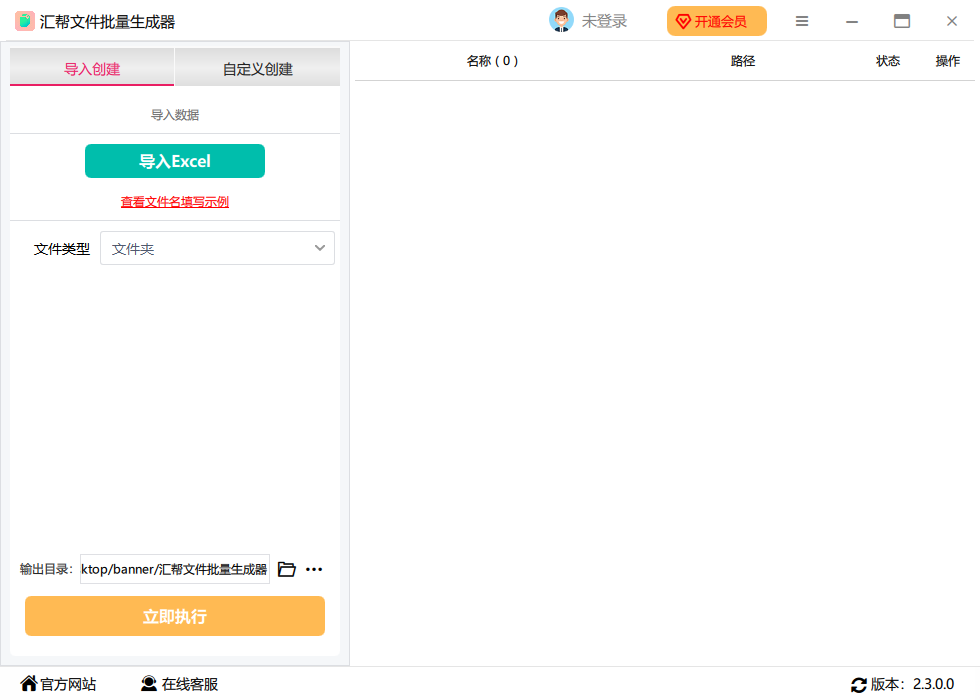Click the chevron arrow on the file type selector
This screenshot has width=980, height=700.
pyautogui.click(x=320, y=248)
